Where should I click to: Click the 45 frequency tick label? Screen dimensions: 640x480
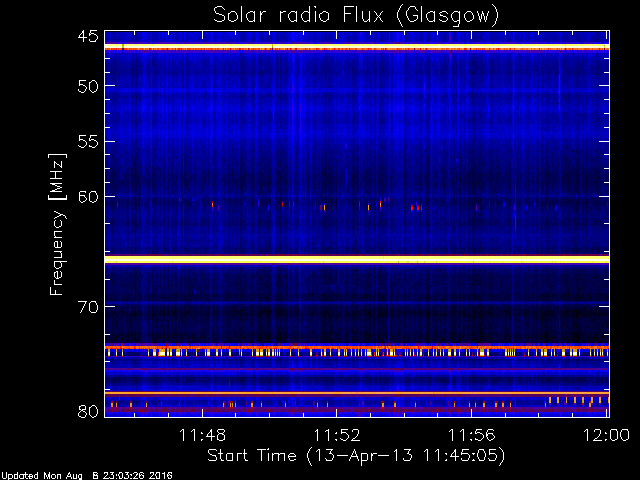pos(88,36)
